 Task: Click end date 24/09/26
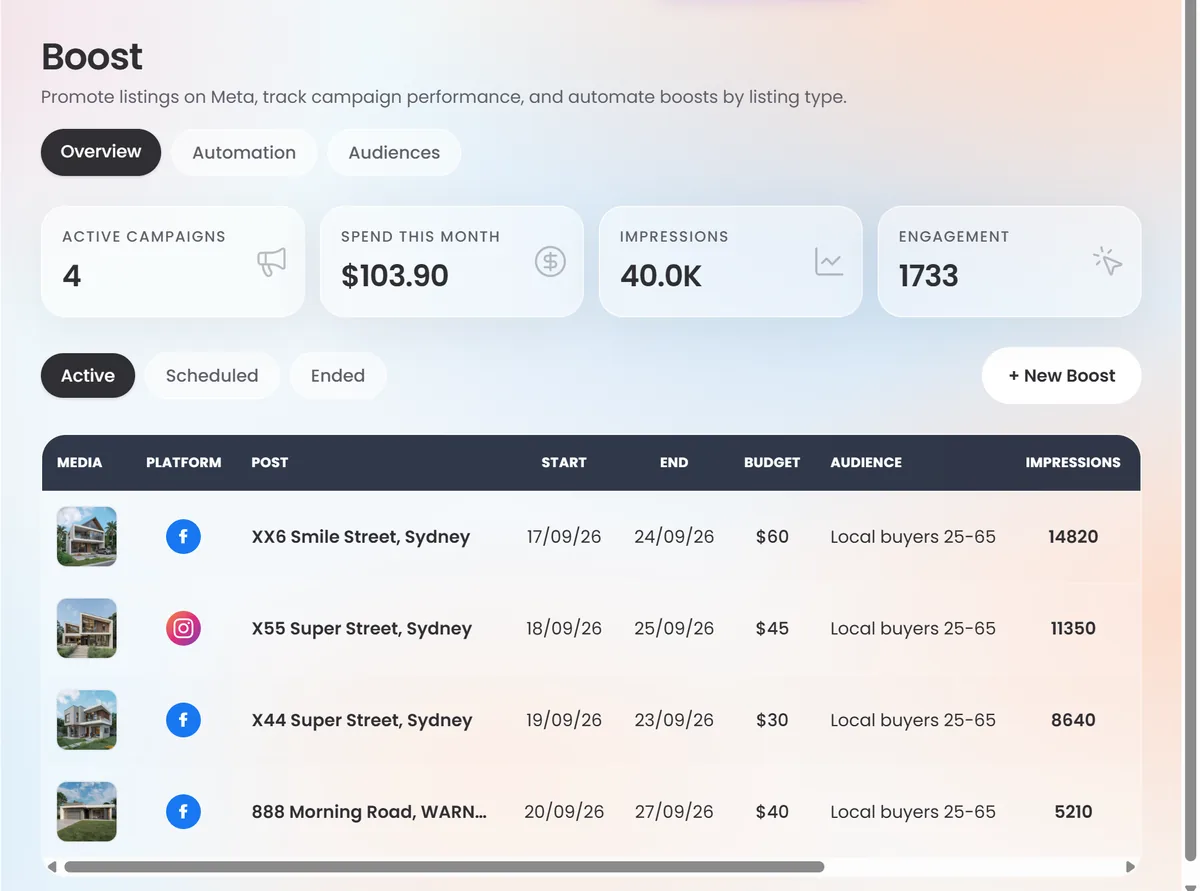click(x=674, y=537)
